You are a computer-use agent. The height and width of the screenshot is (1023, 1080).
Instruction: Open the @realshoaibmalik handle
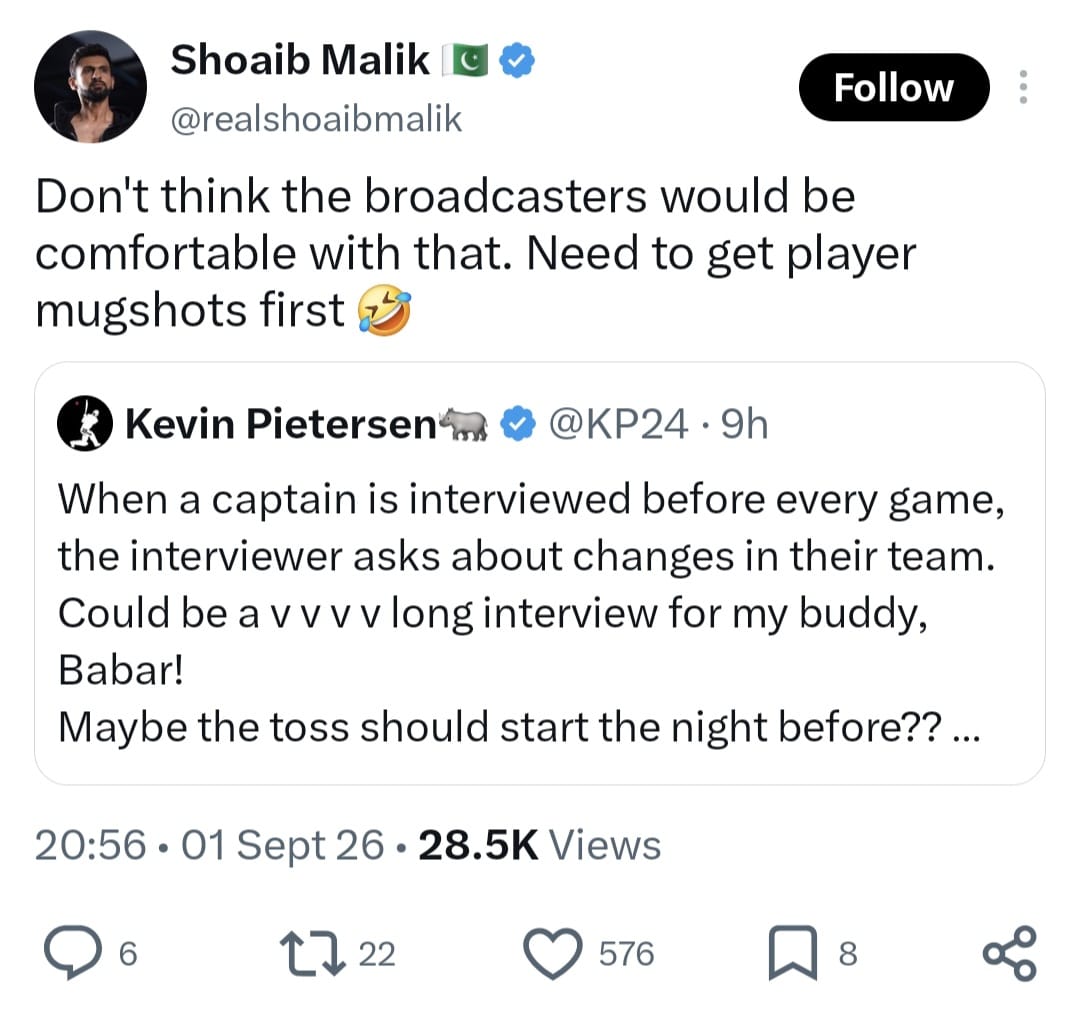[x=316, y=119]
